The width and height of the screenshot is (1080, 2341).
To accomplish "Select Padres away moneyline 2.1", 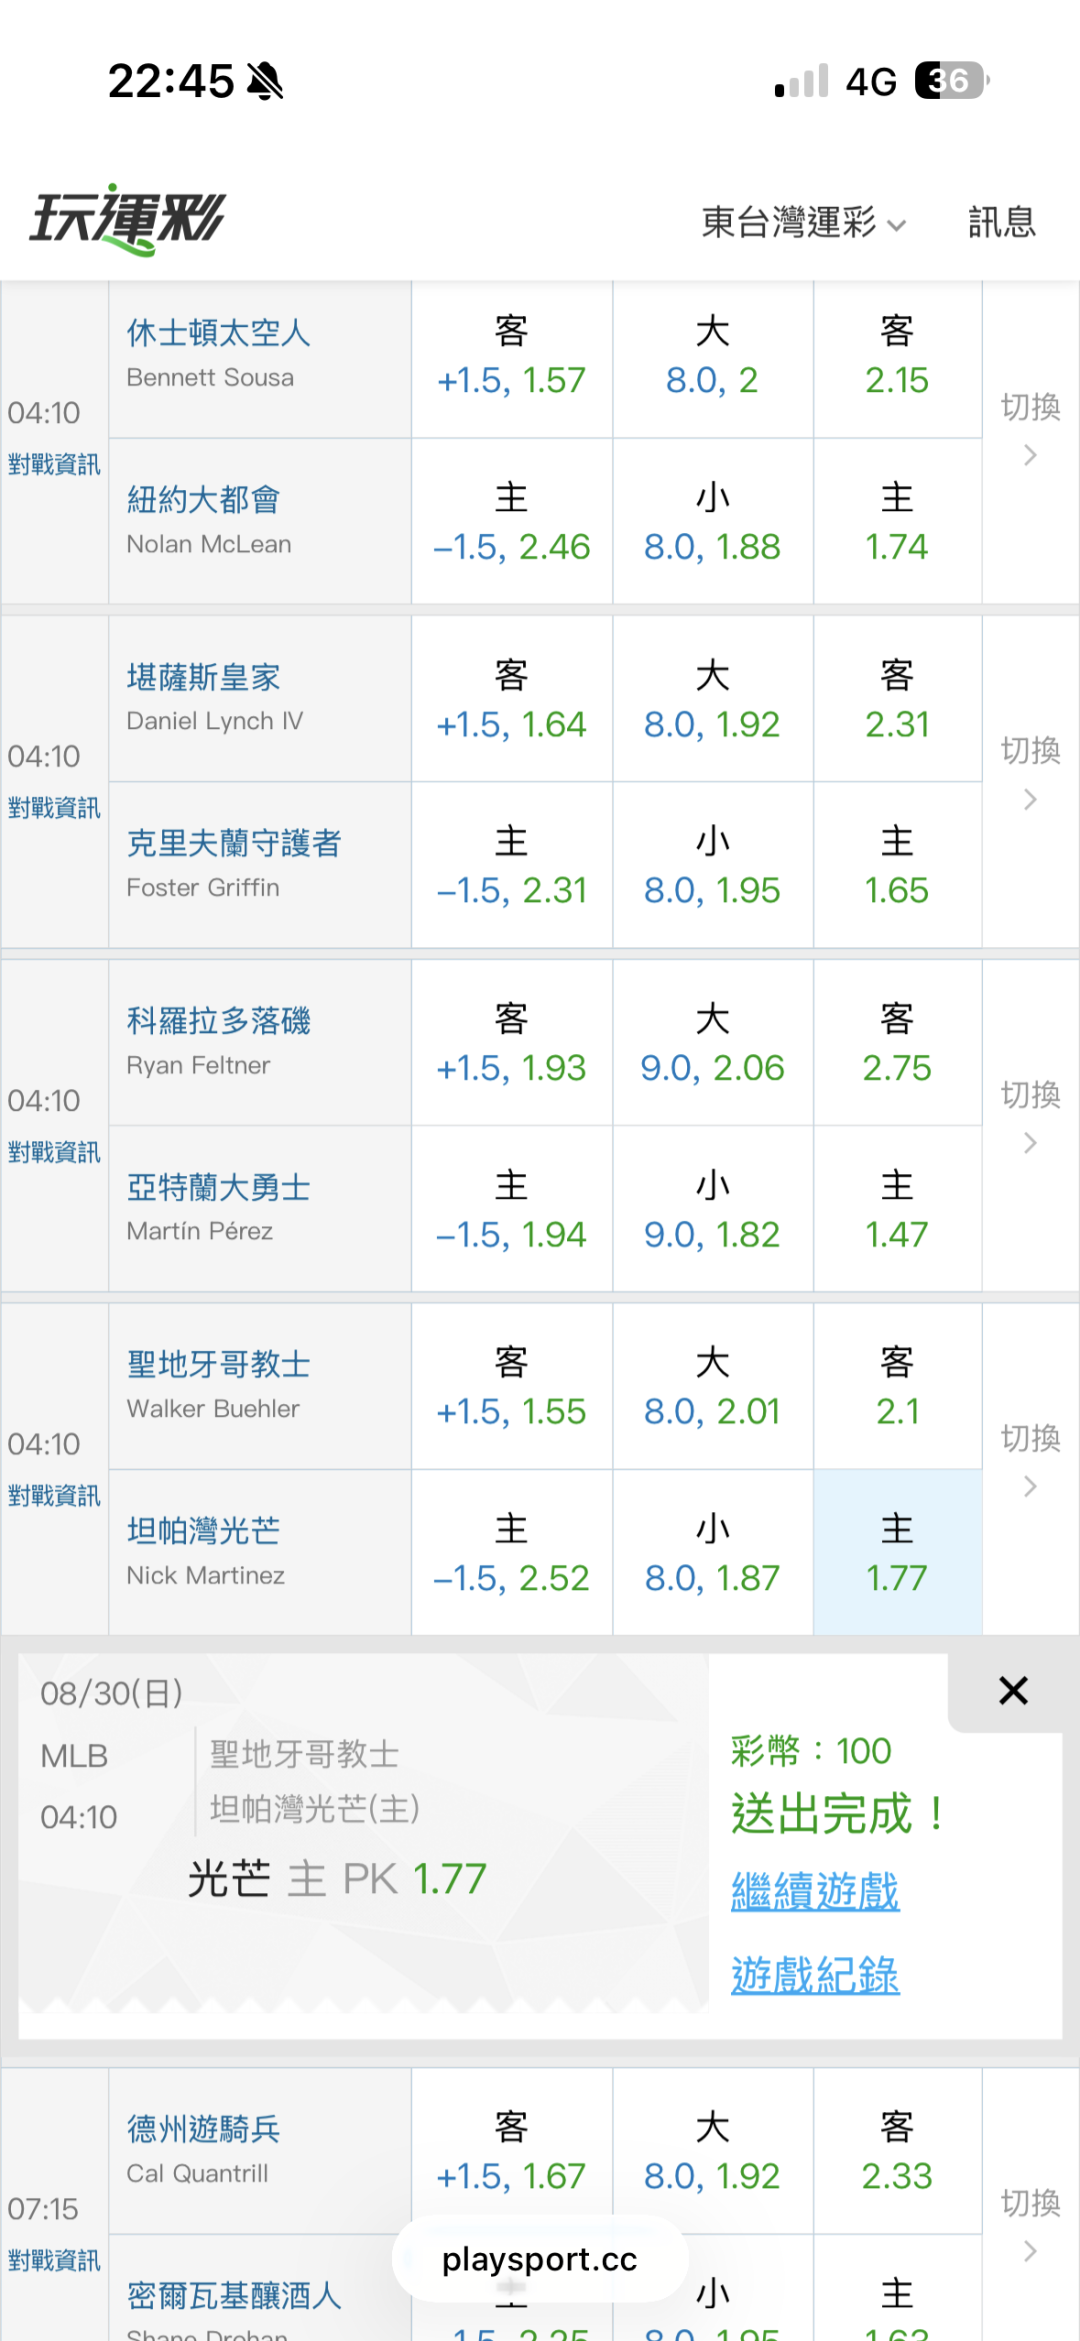I will click(898, 1387).
